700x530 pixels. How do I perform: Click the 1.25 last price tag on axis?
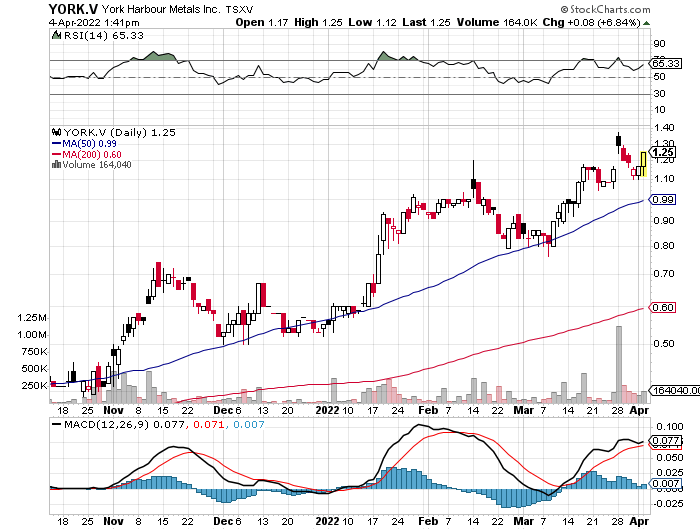pos(663,153)
